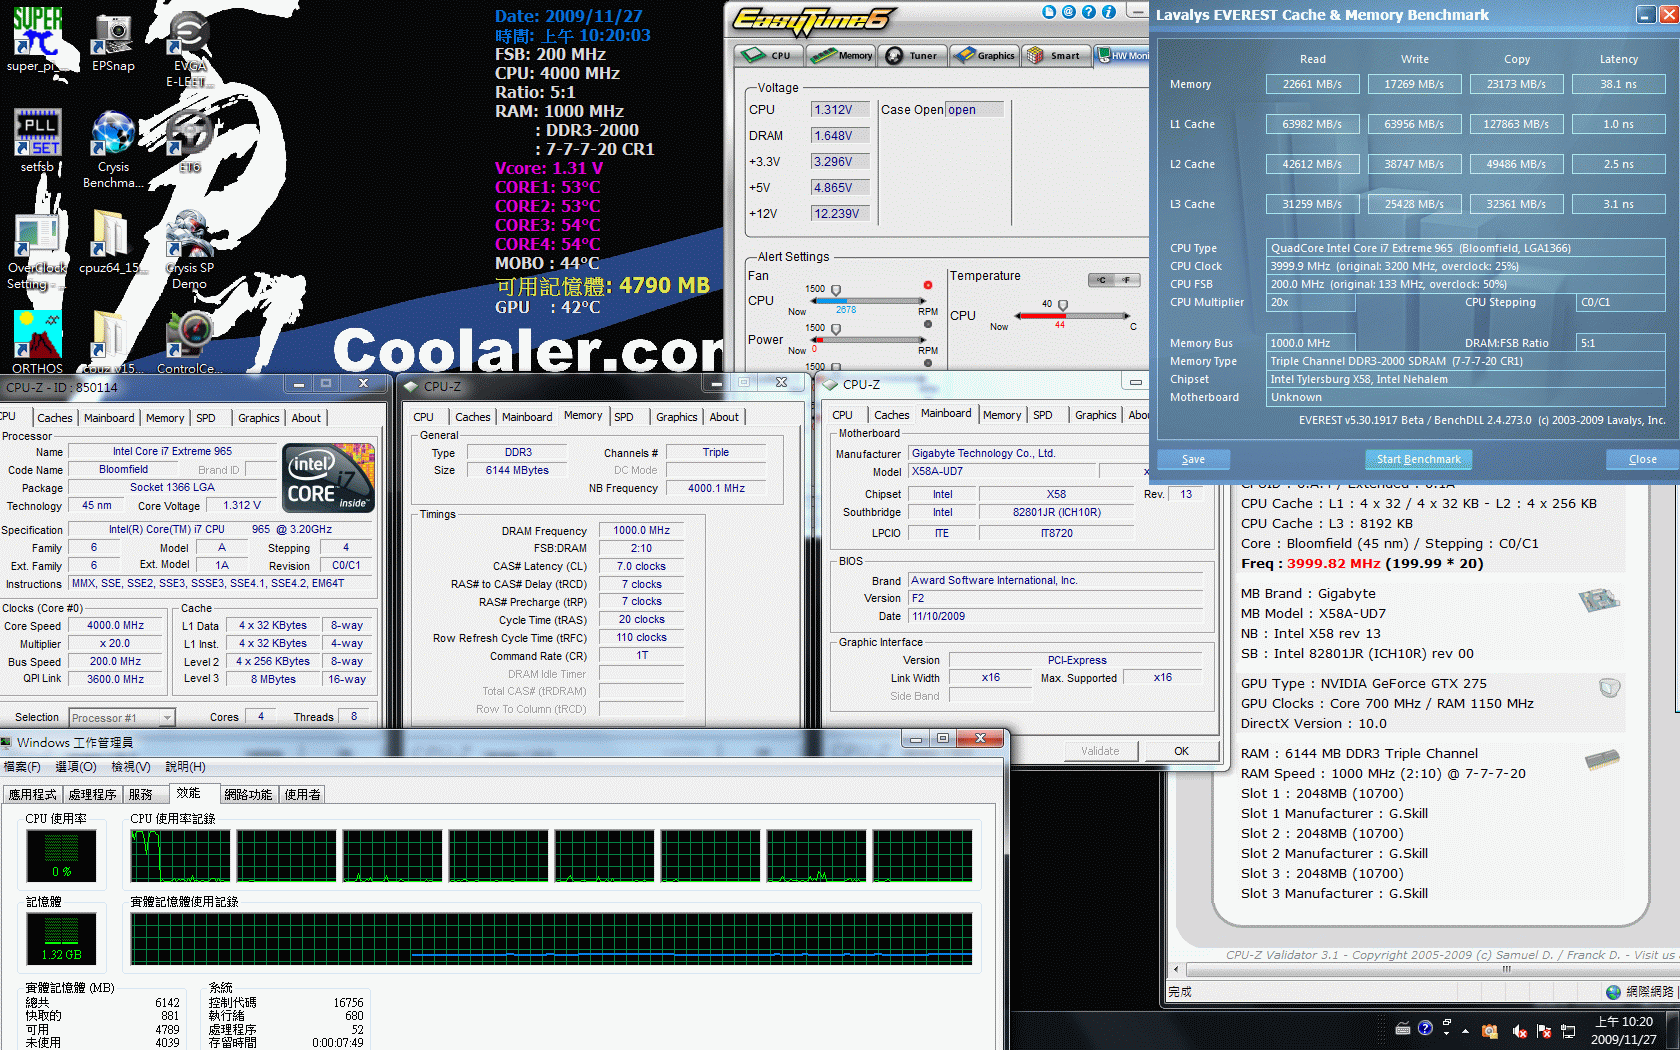Open the ControlCenter desktop shortcut
Viewport: 1680px width, 1050px height.
pos(189,342)
